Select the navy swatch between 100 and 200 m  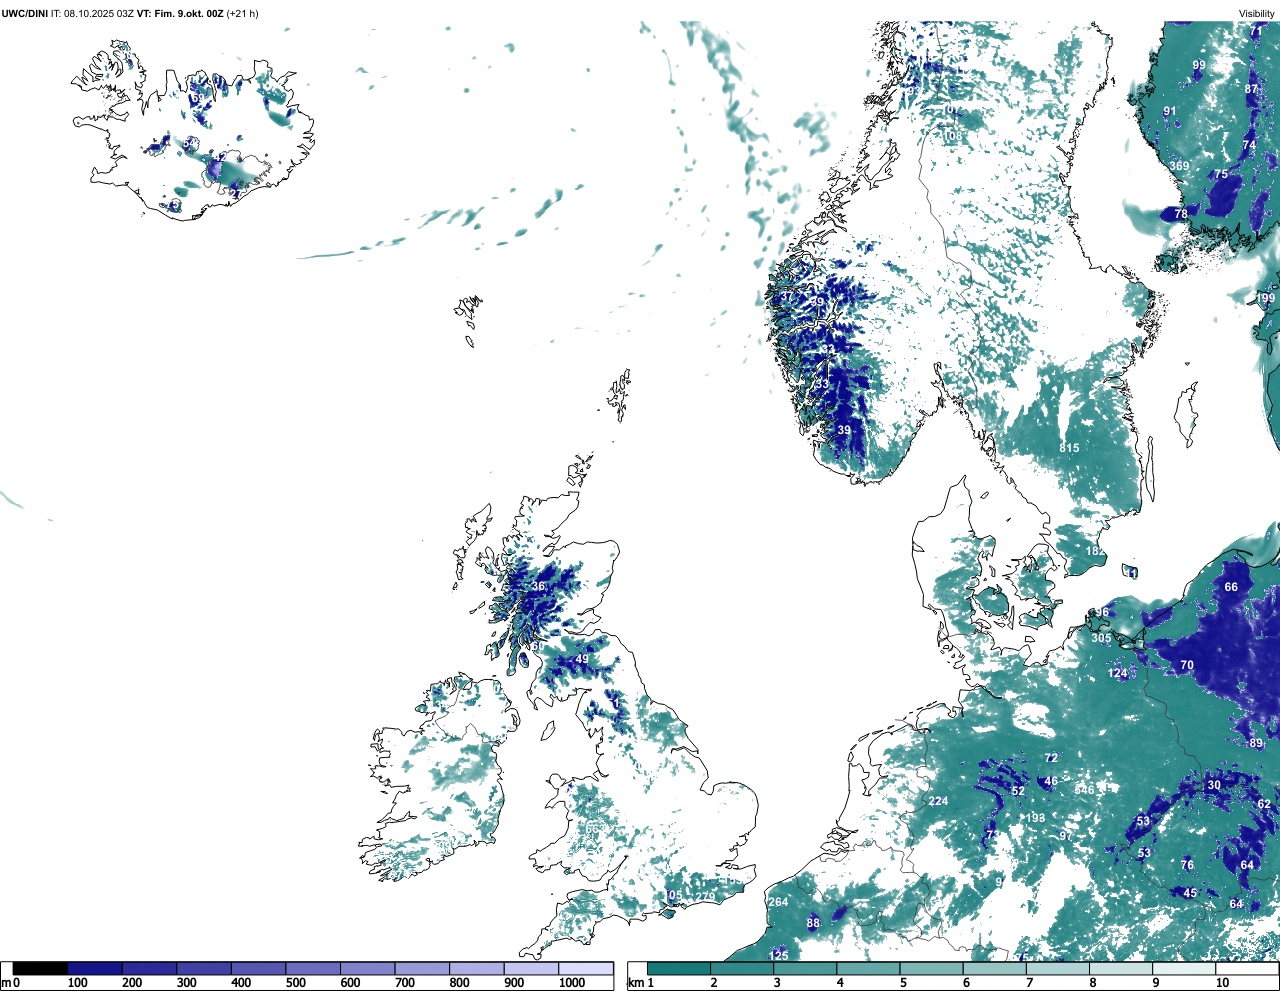coord(95,968)
